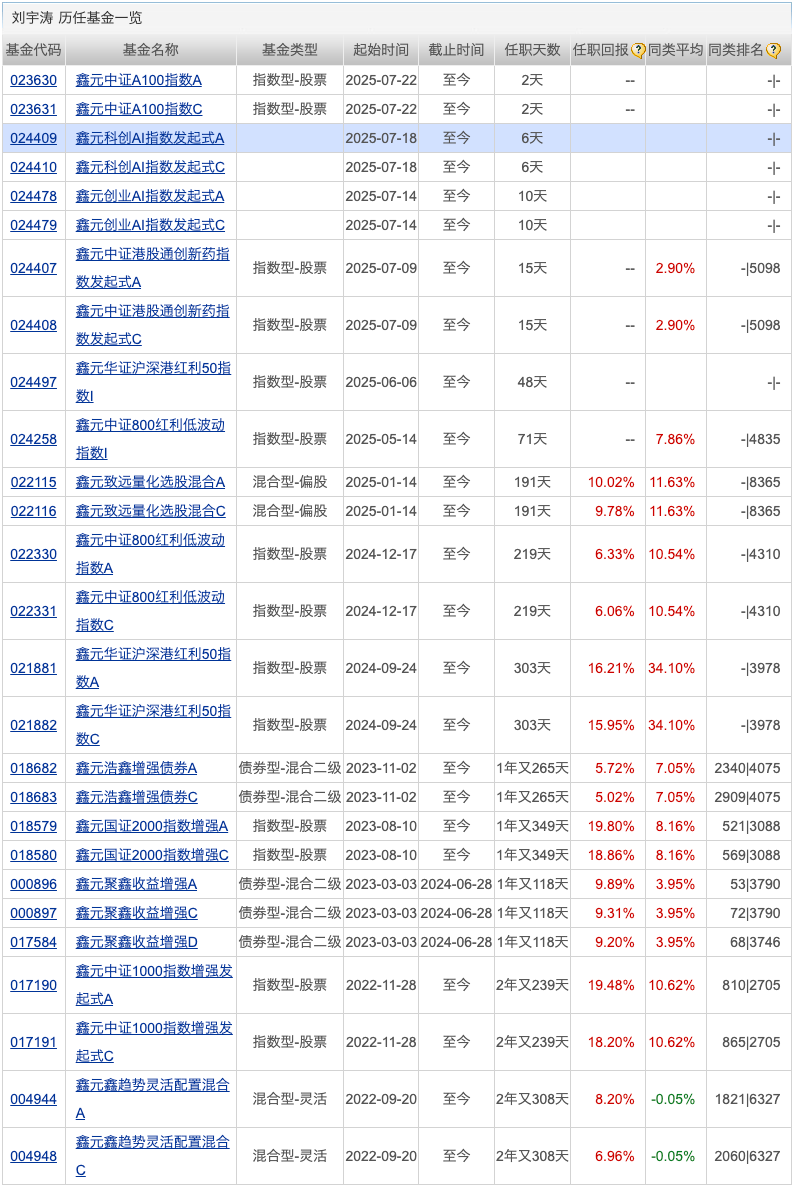Click the help icon beside 任职回报 header

(638, 51)
